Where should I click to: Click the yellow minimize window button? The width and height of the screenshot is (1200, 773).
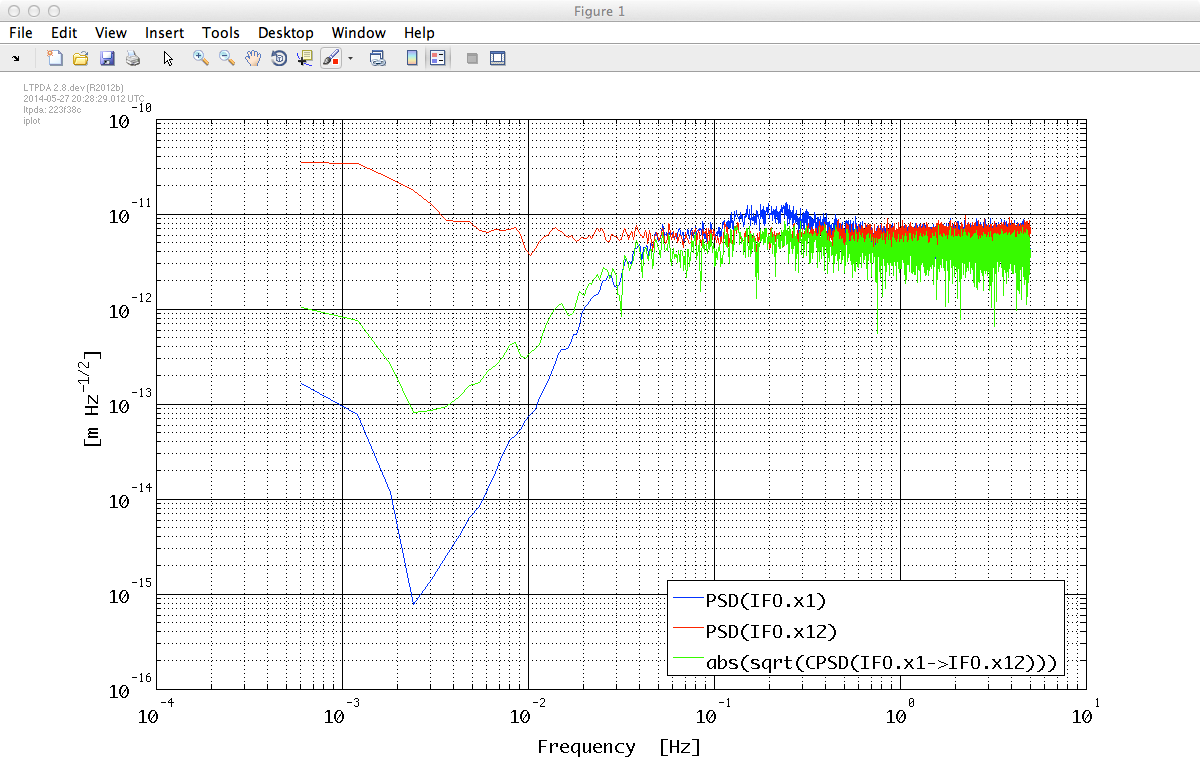point(32,9)
